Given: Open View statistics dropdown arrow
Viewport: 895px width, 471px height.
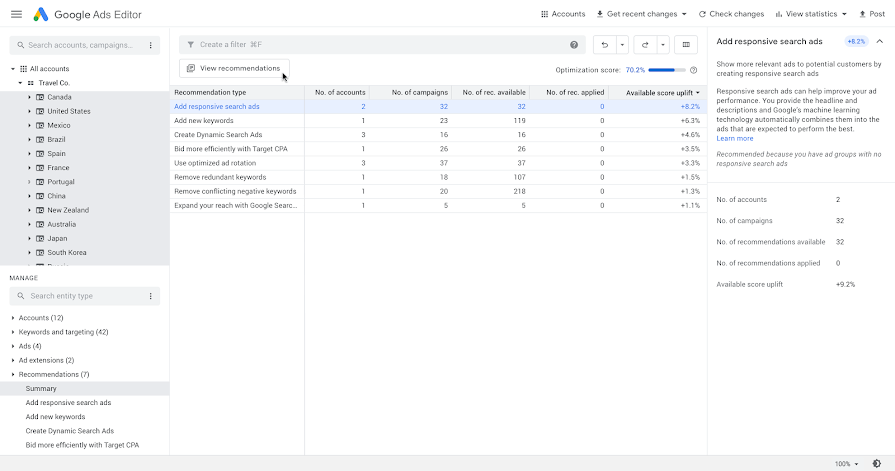Looking at the screenshot, I should (844, 14).
